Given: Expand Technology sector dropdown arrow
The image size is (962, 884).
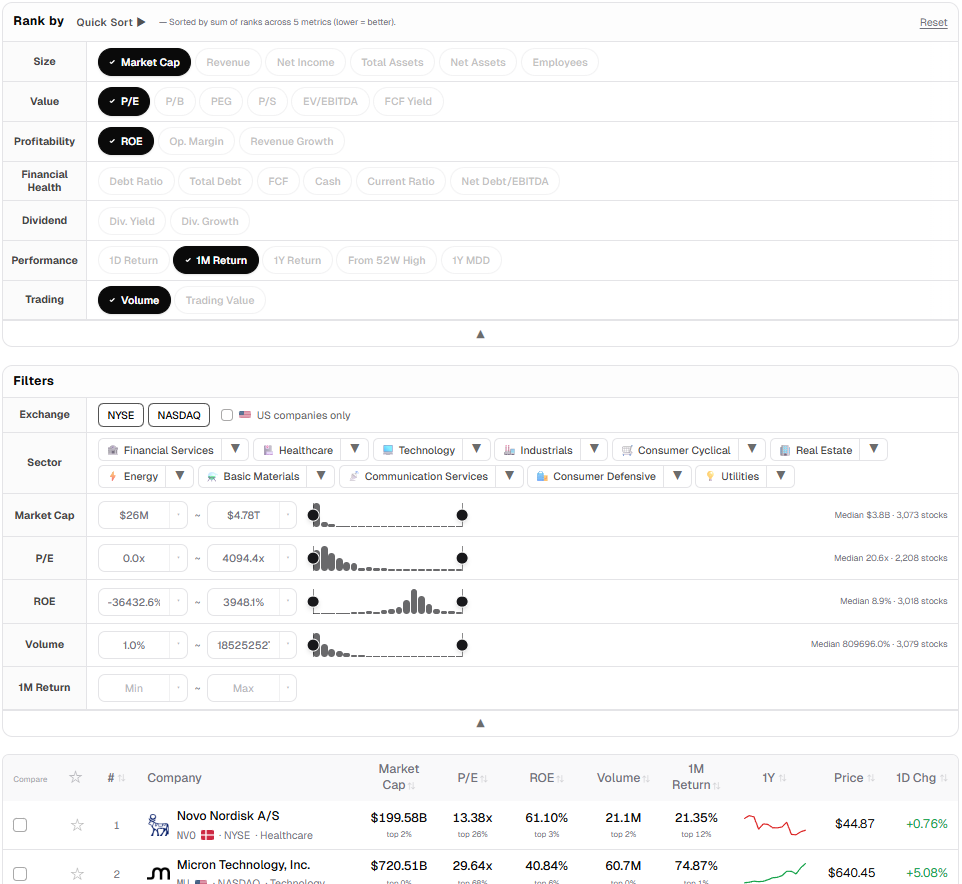Looking at the screenshot, I should point(476,449).
